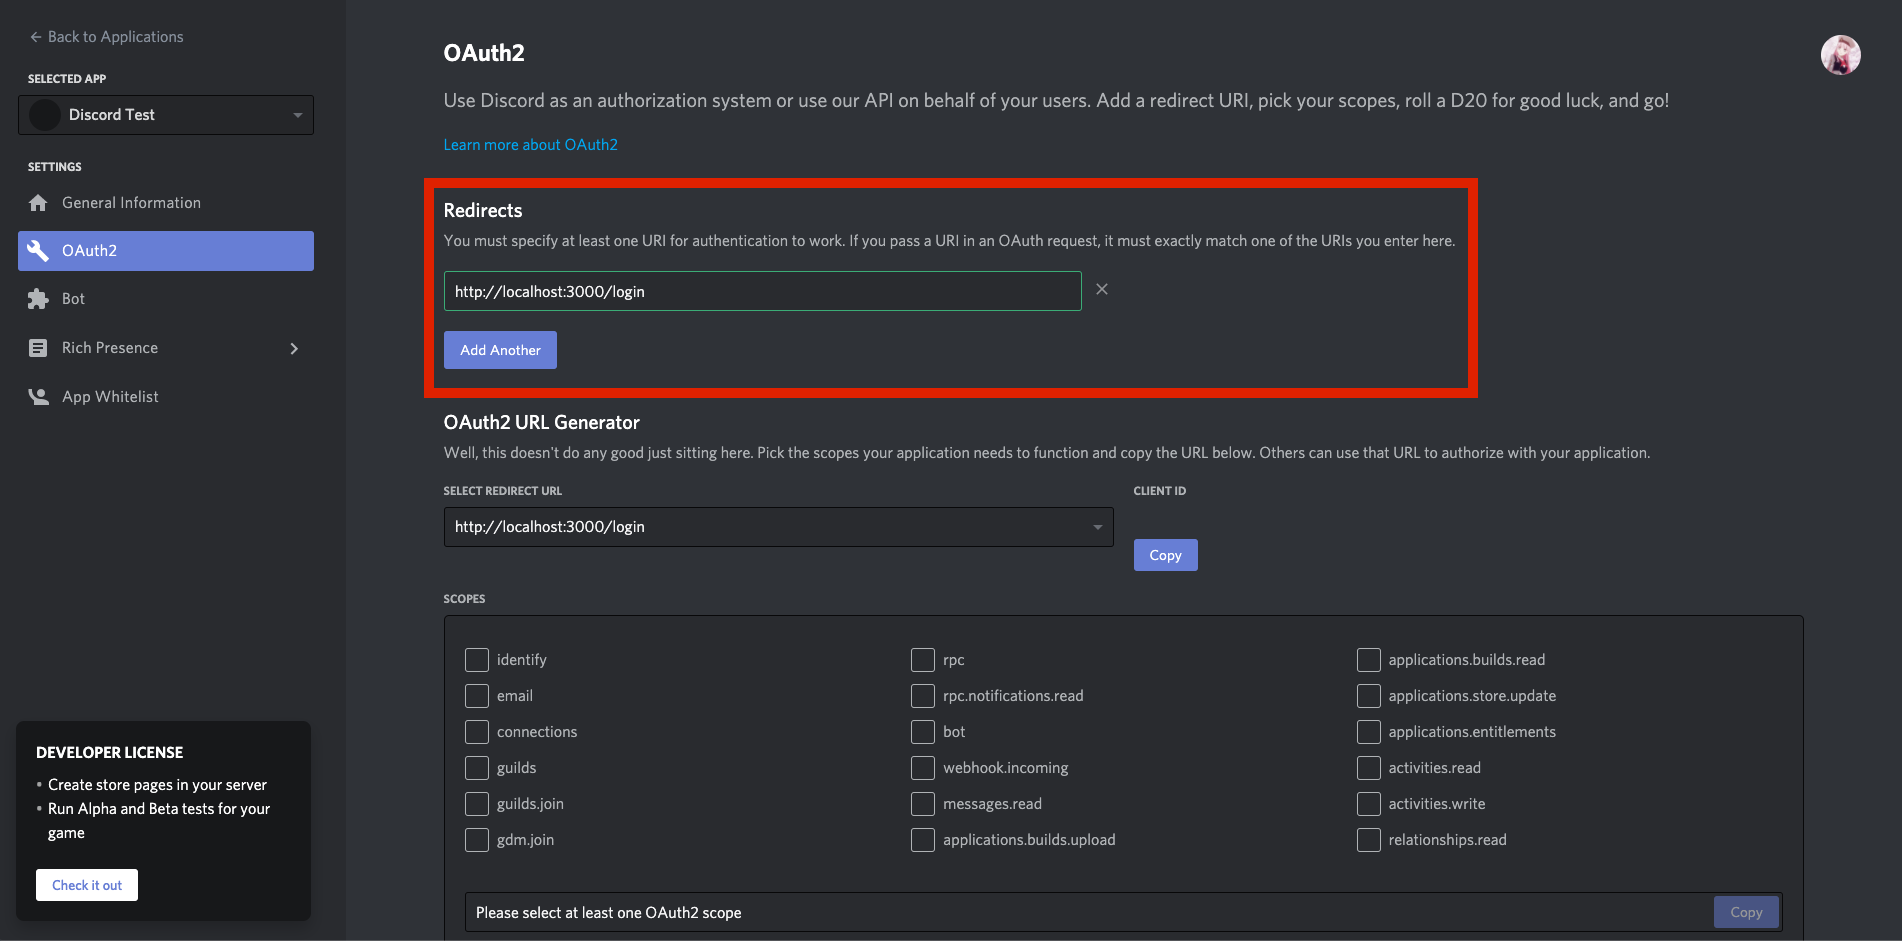Open the Select Redirect URL dropdown
The image size is (1902, 941).
click(778, 527)
